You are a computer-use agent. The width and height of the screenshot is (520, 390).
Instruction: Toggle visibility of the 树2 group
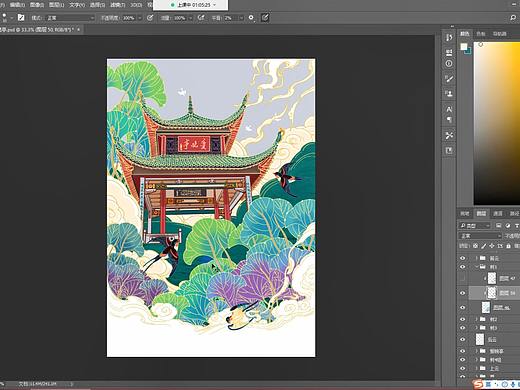(x=463, y=319)
